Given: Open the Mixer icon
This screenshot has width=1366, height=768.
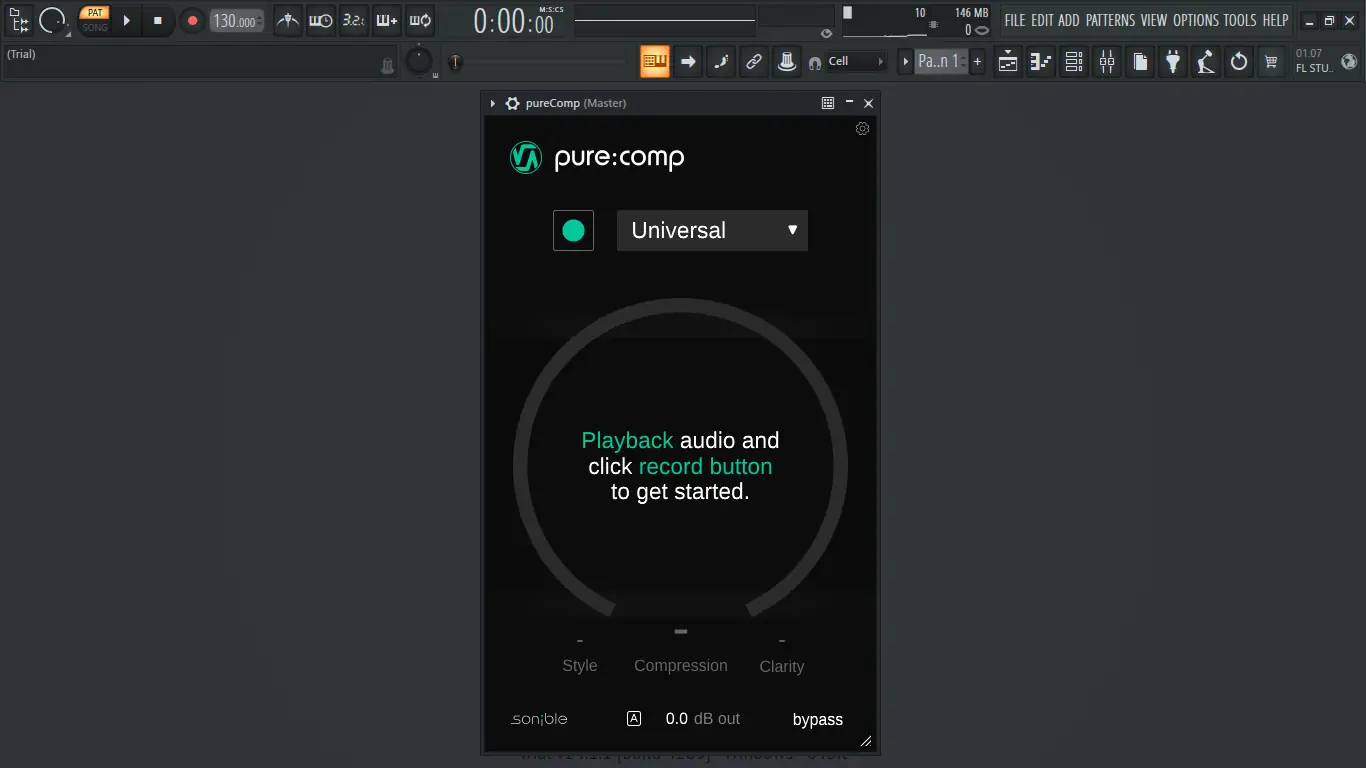Looking at the screenshot, I should coord(1106,61).
